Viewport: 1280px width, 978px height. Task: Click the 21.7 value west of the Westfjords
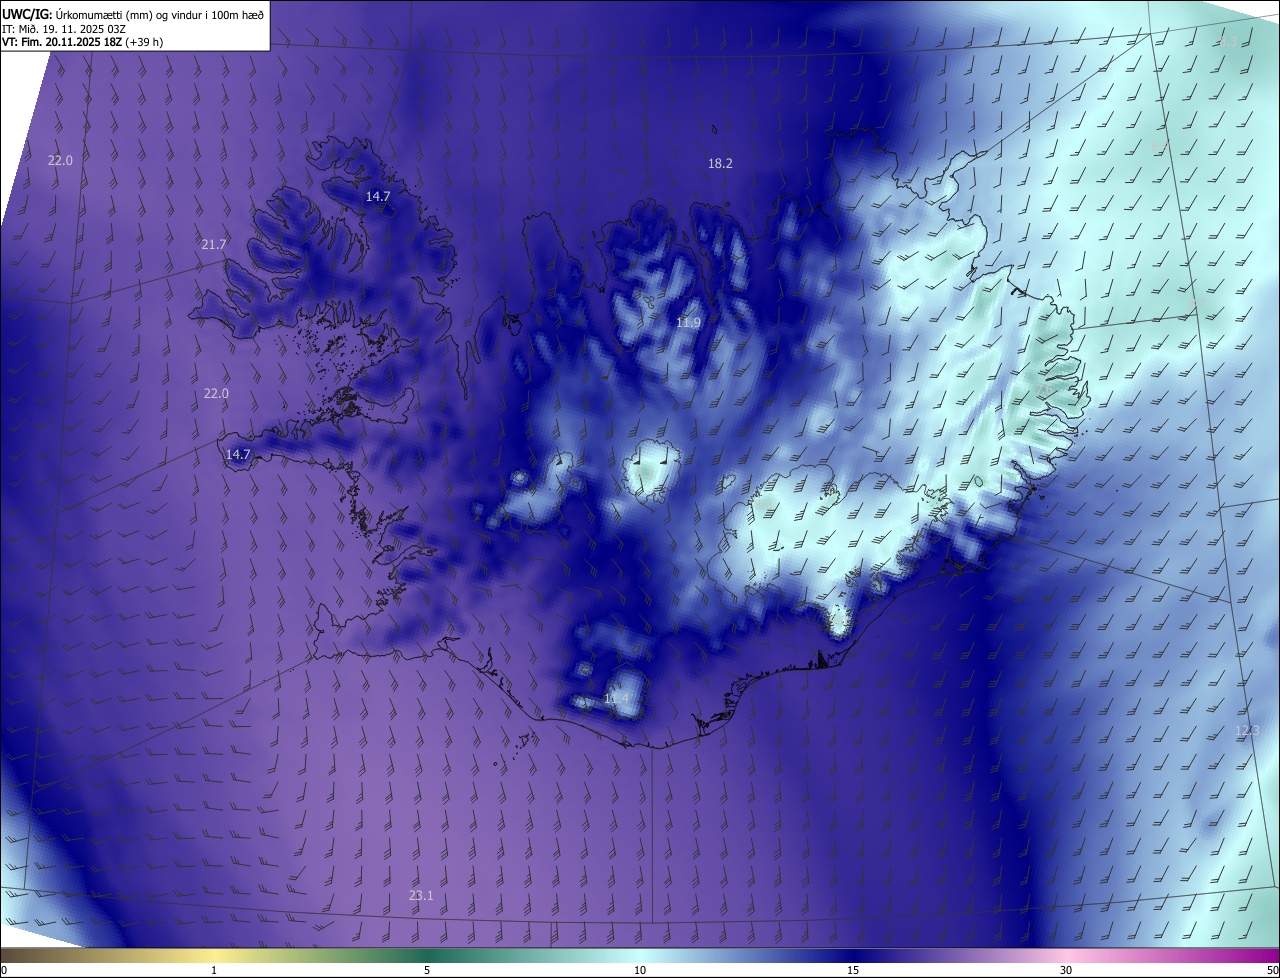point(214,244)
